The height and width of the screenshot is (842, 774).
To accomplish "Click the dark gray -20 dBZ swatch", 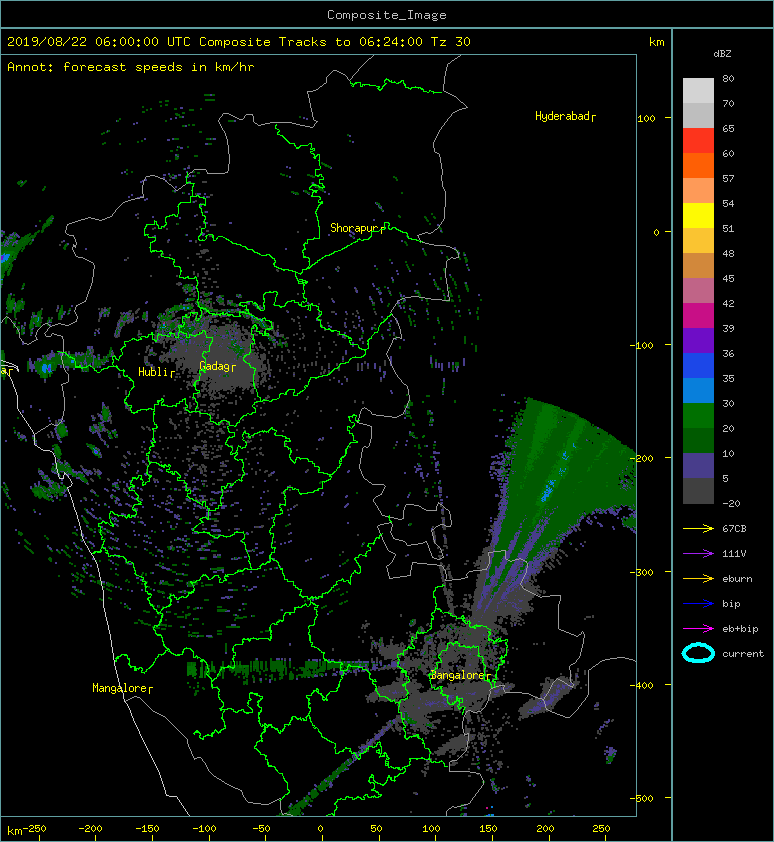I will click(x=698, y=491).
